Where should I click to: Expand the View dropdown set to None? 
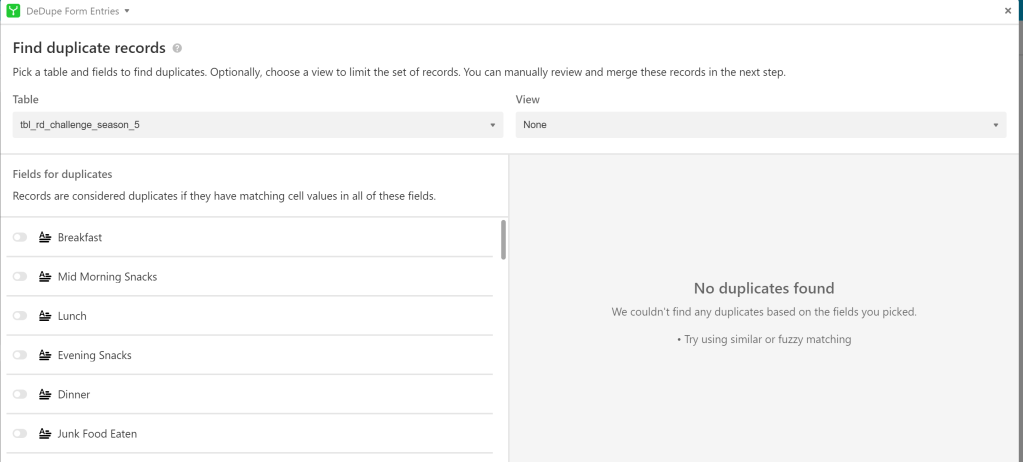coord(760,125)
